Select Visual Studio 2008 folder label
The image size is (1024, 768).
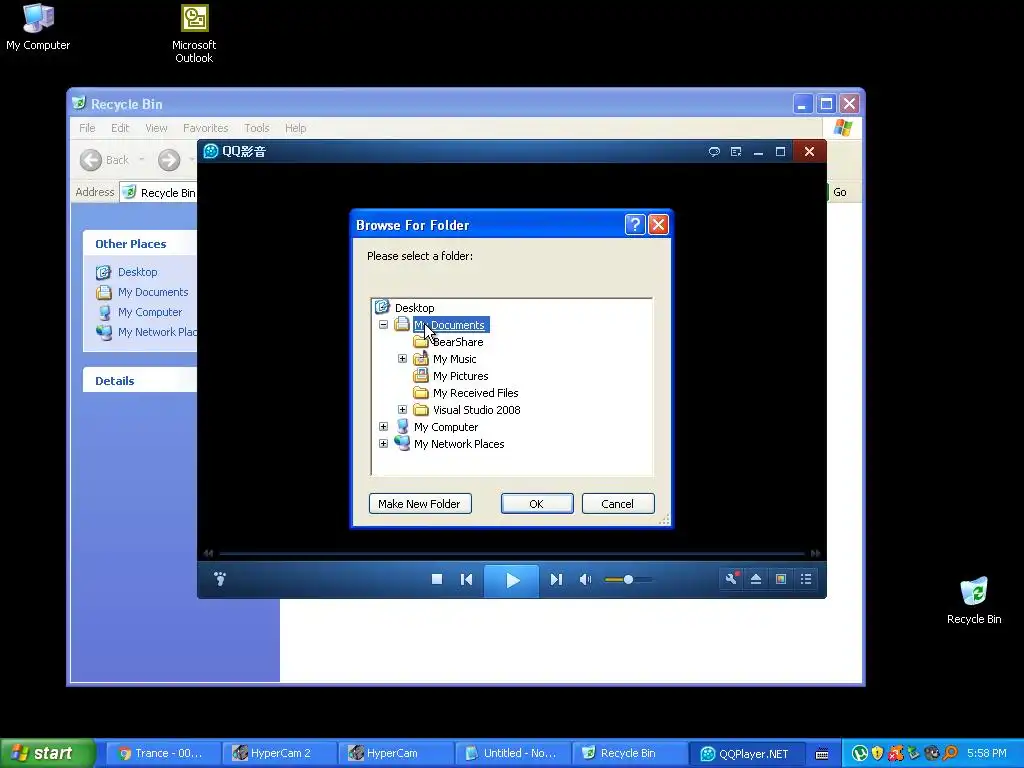coord(477,409)
